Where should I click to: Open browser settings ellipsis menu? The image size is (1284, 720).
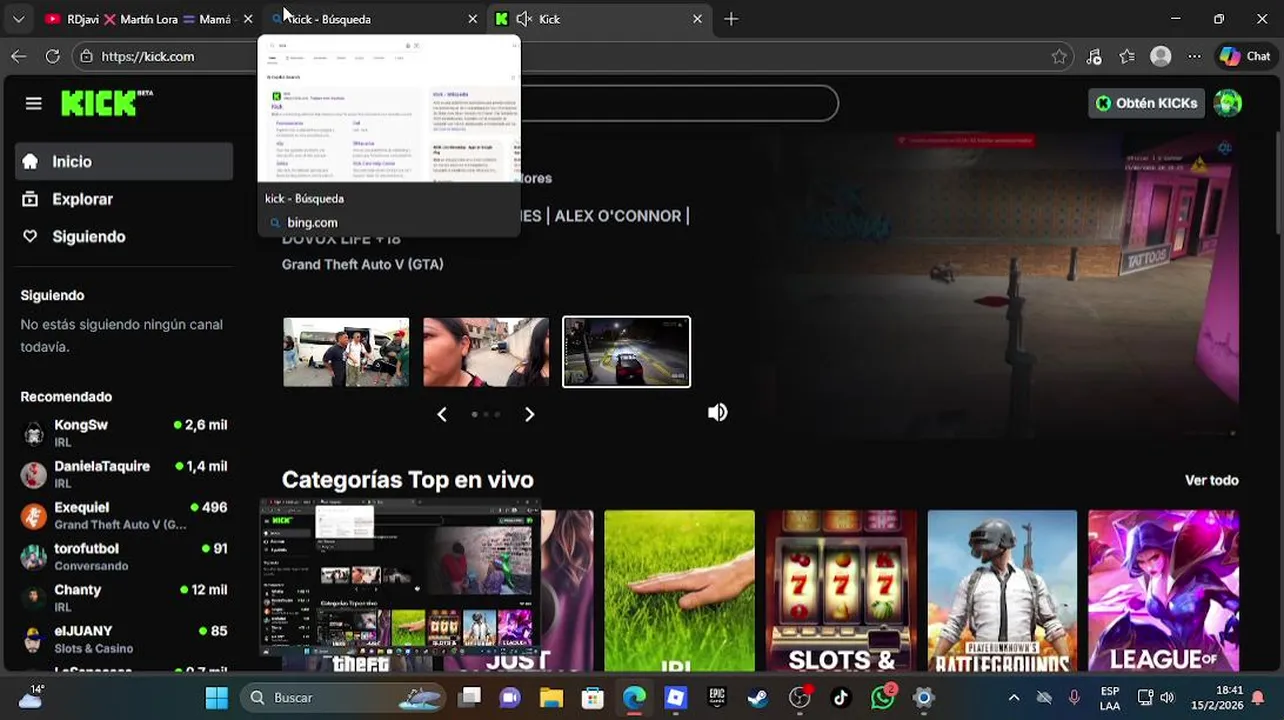pyautogui.click(x=1194, y=57)
